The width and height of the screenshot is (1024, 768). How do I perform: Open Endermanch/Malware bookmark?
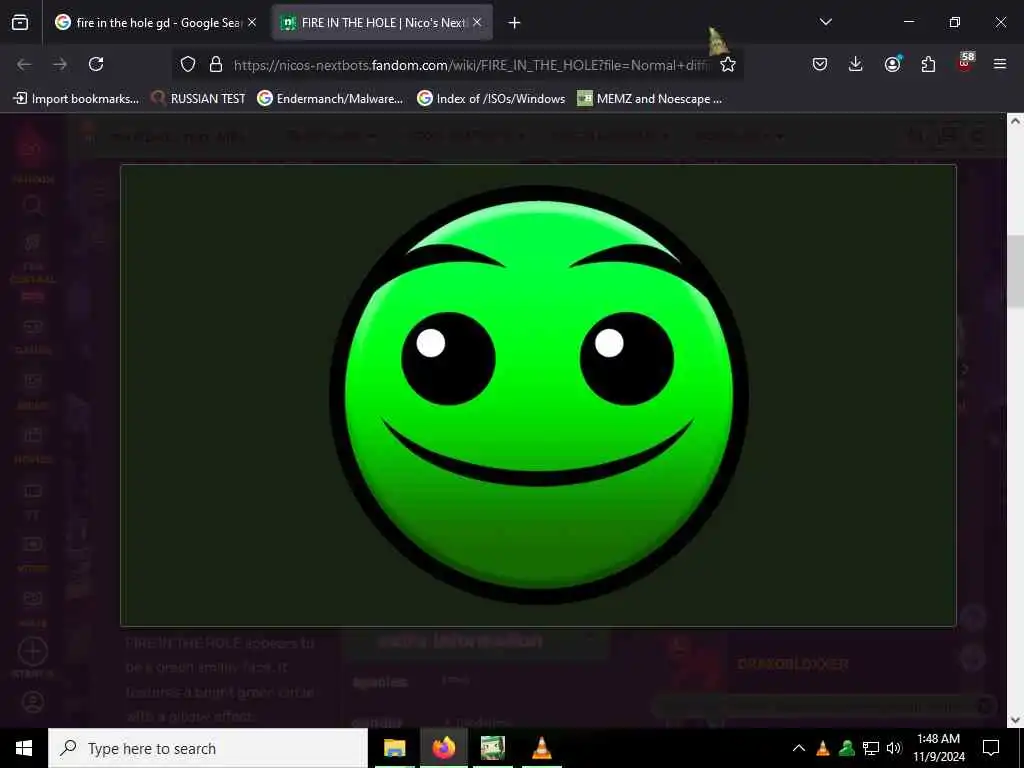click(330, 99)
